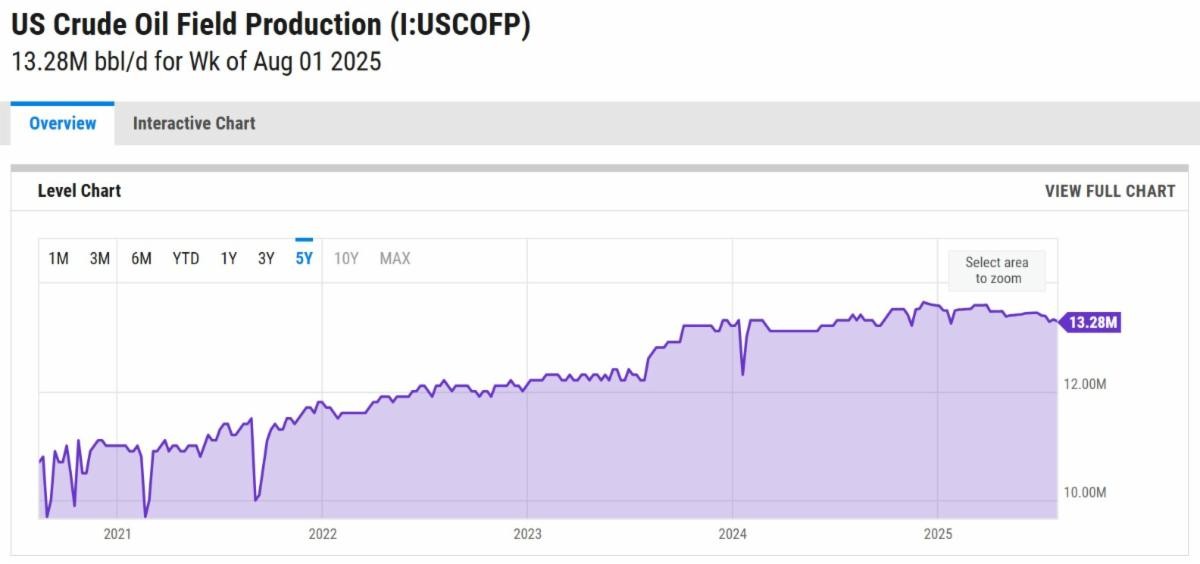Image resolution: width=1200 pixels, height=564 pixels.
Task: Show year-to-date with YTD
Action: point(186,259)
